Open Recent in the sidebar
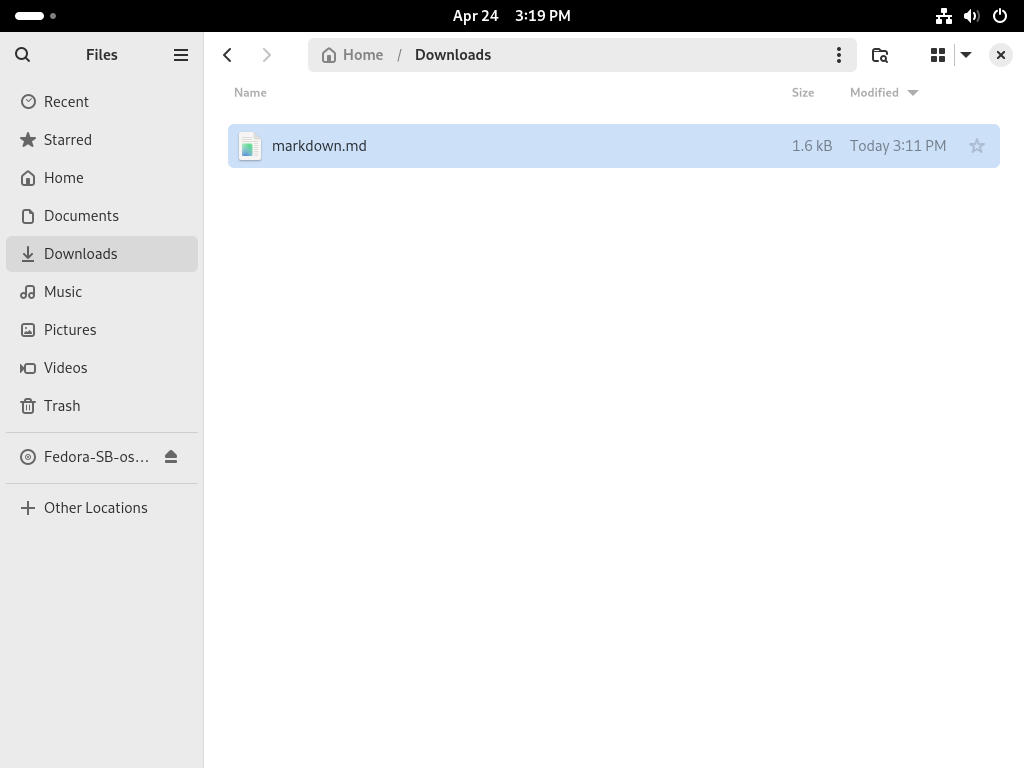The width and height of the screenshot is (1024, 768). [102, 102]
